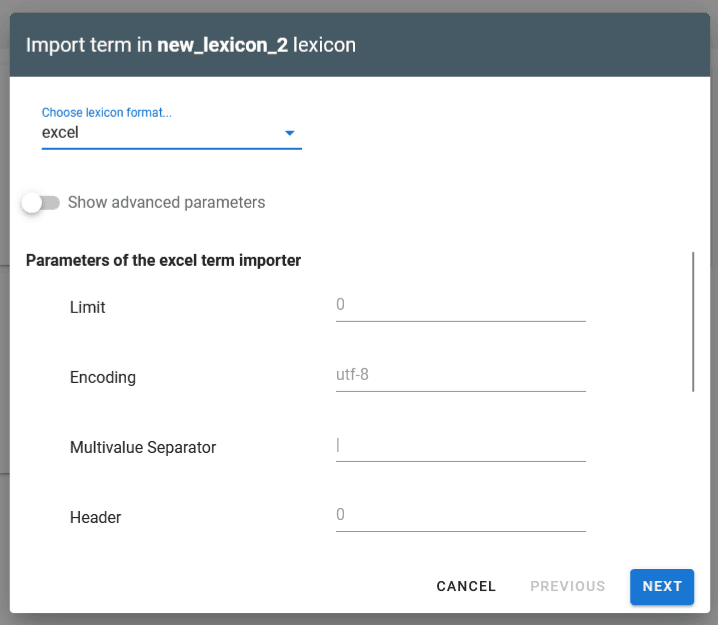The width and height of the screenshot is (718, 625).
Task: Click the 'Multivalue Separator' parameter label
Action: [143, 448]
